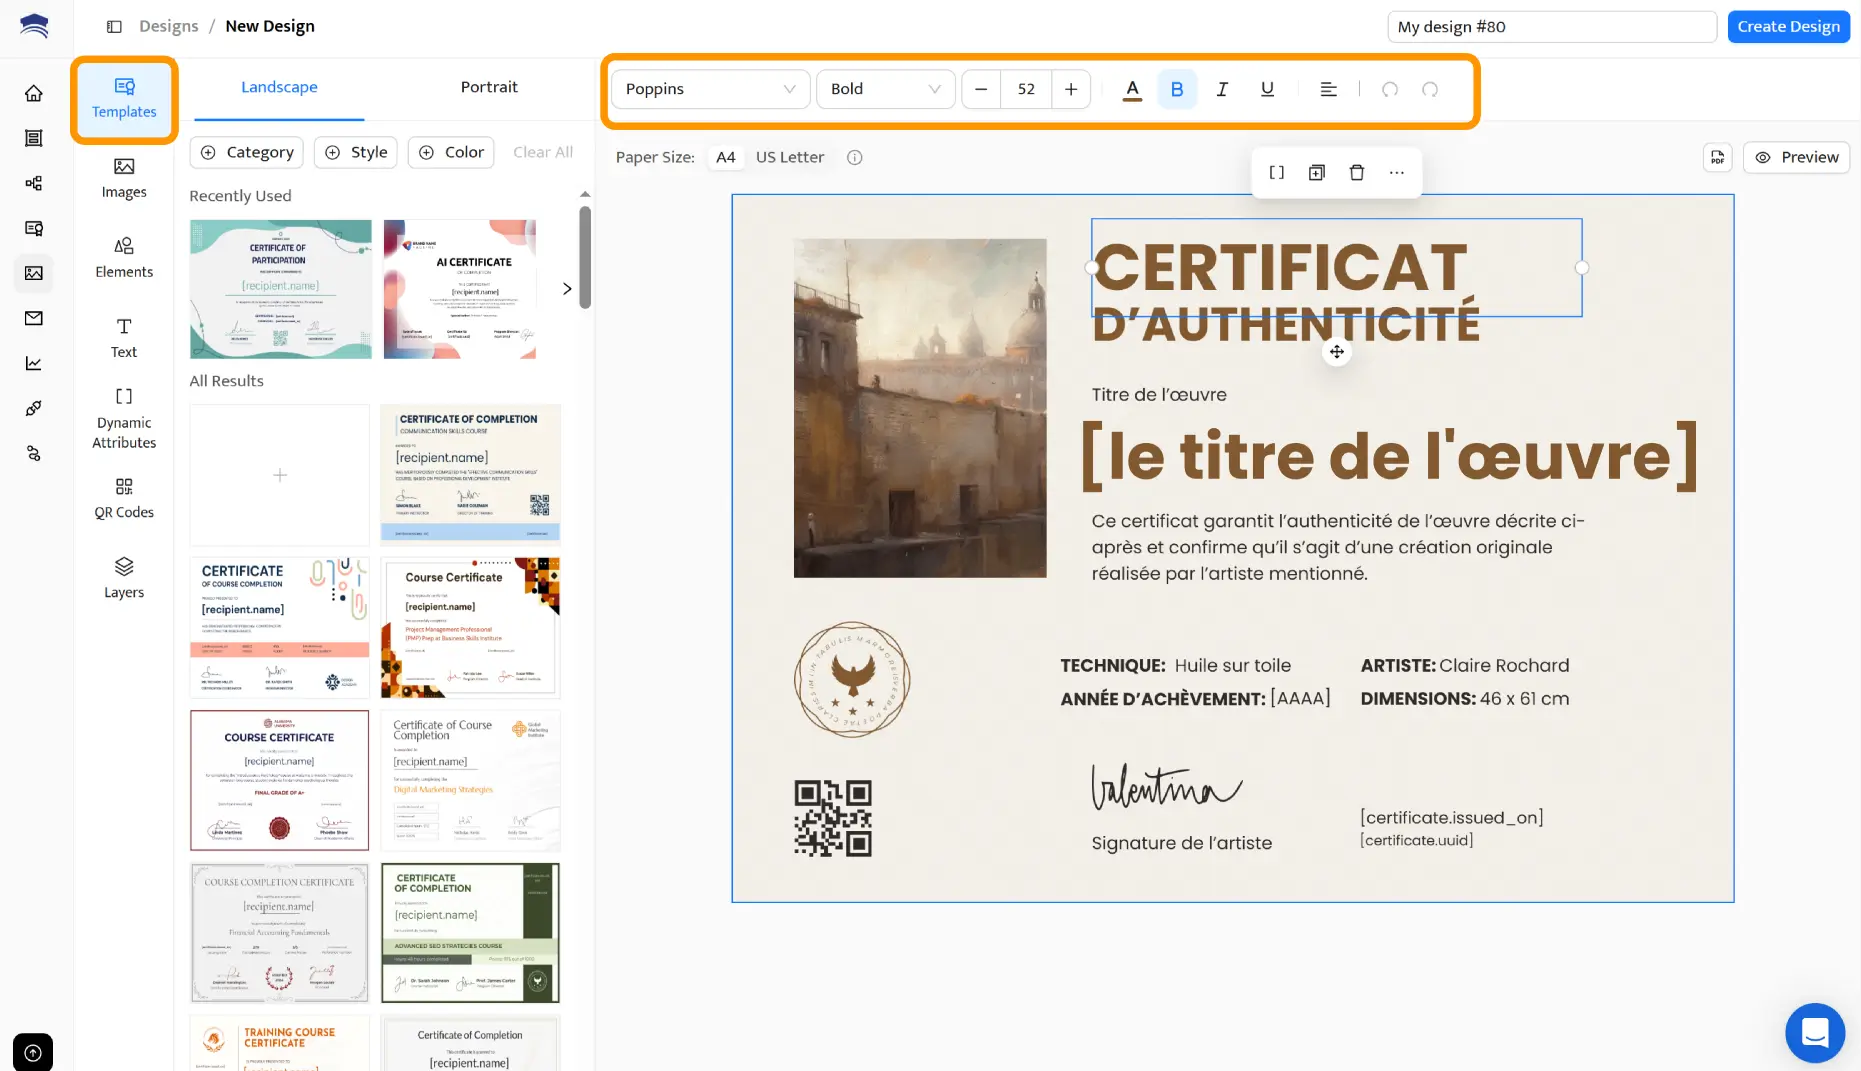Go to Designs breadcrumb
The height and width of the screenshot is (1071, 1861).
point(169,27)
